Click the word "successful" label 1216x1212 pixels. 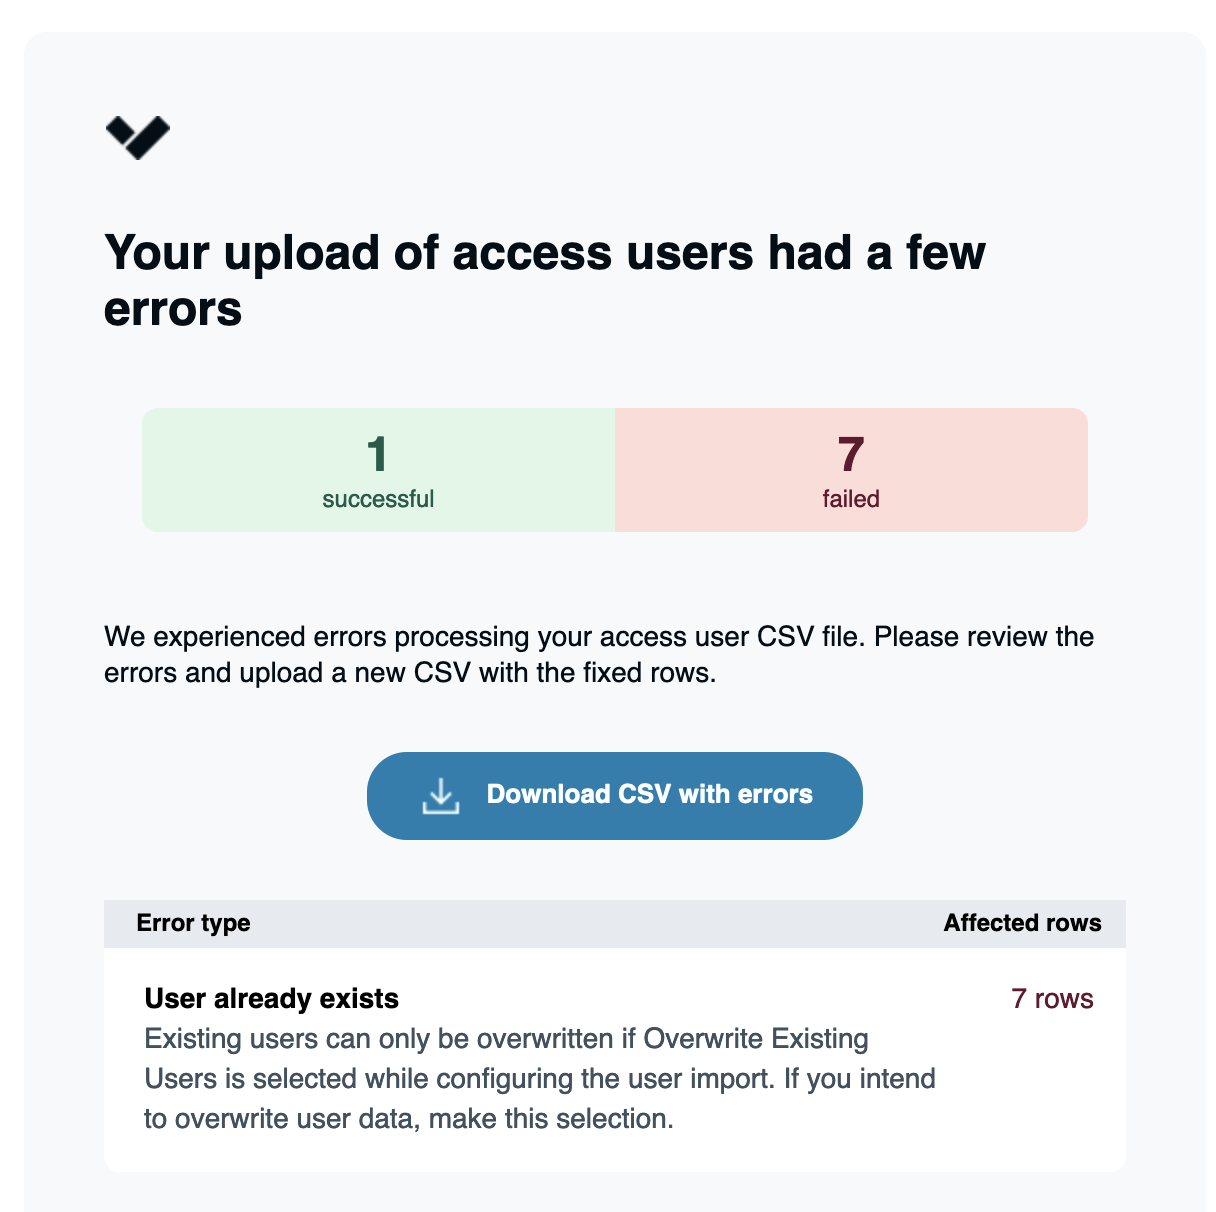click(x=378, y=499)
